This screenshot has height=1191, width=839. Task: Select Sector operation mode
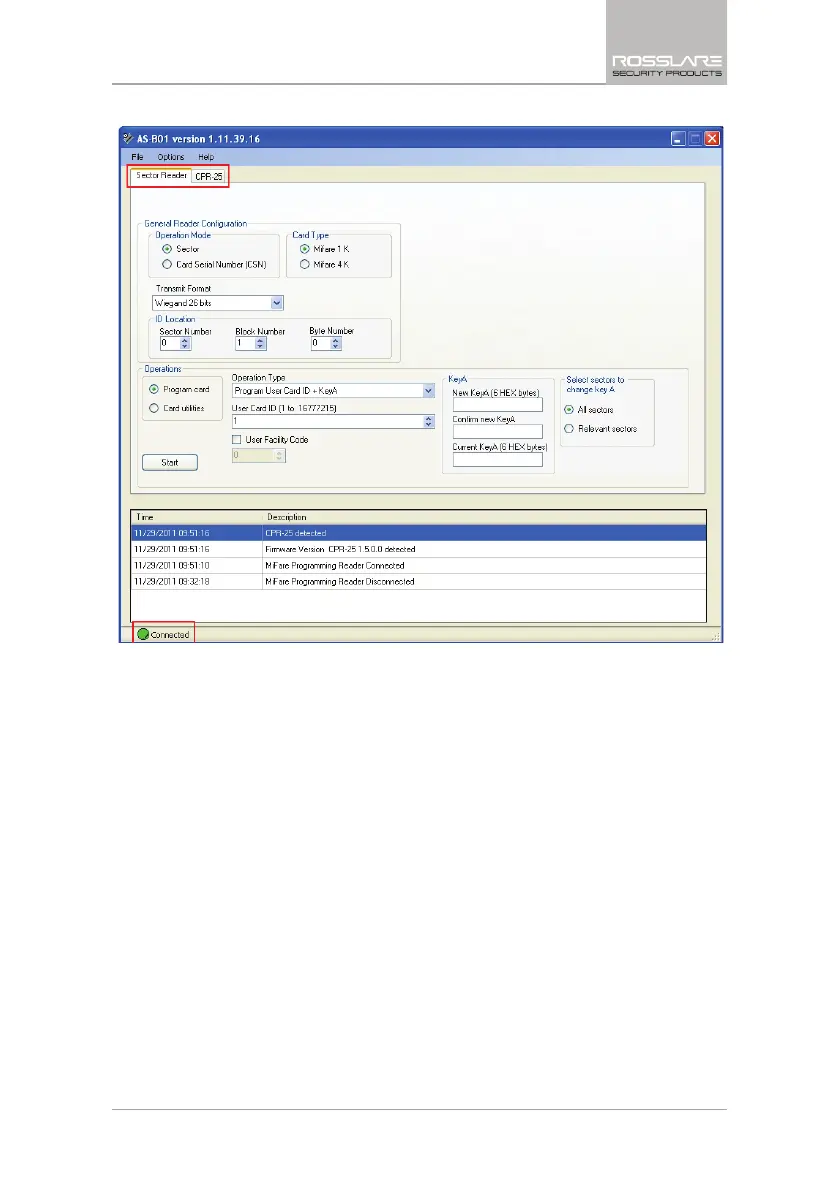click(167, 249)
